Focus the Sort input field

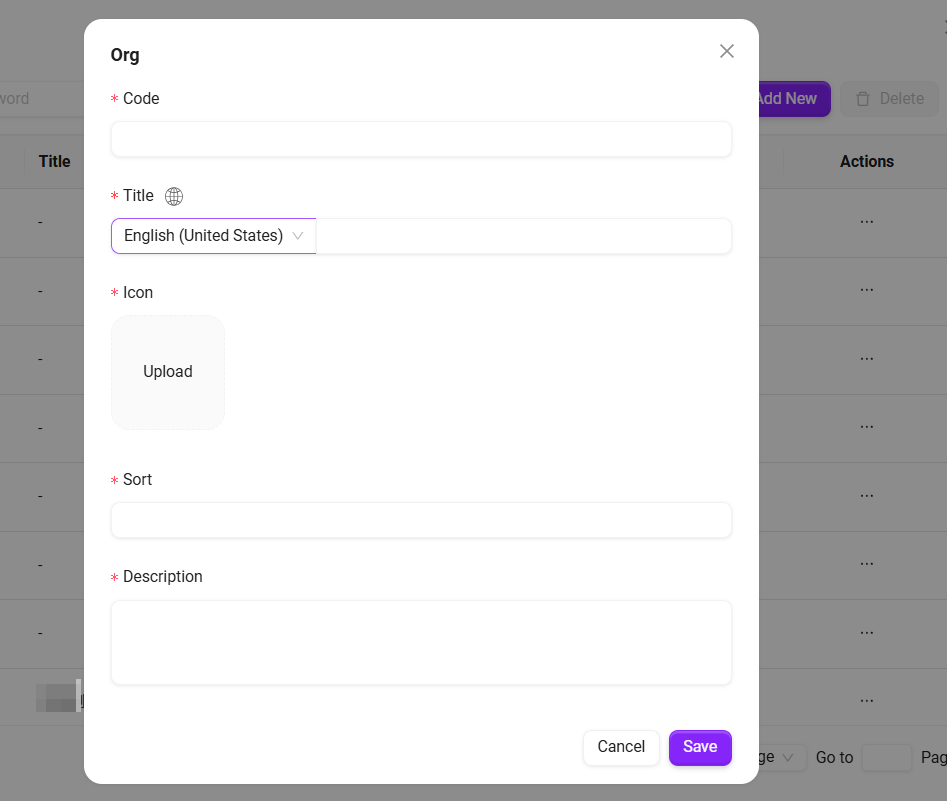(421, 520)
